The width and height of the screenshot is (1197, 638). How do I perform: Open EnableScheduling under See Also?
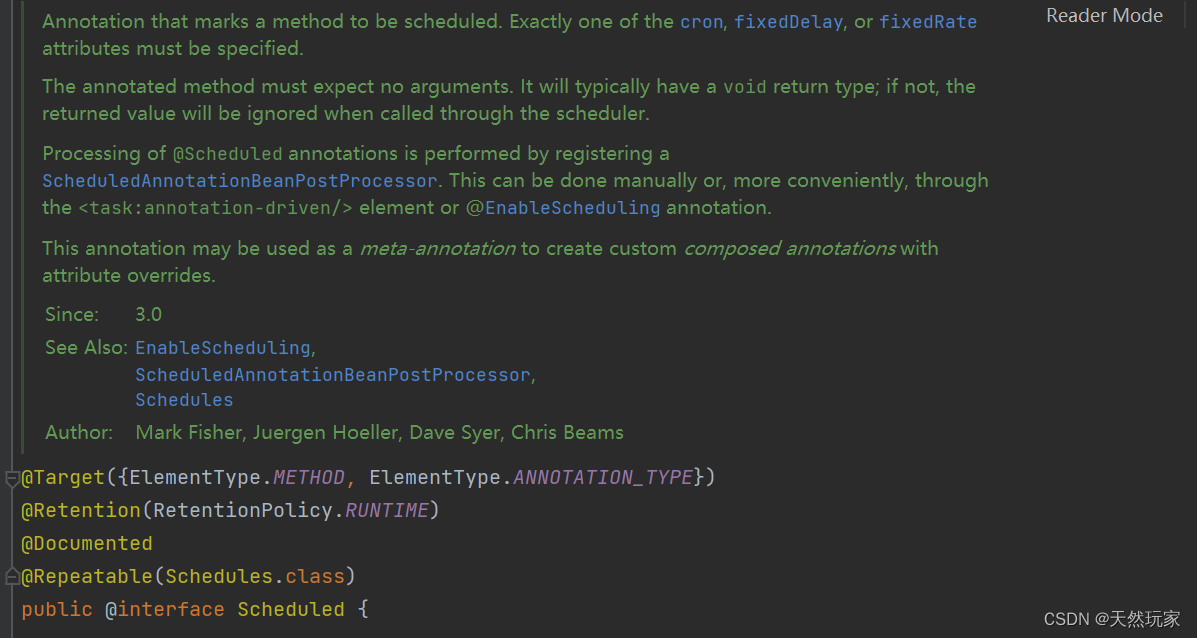coord(221,347)
